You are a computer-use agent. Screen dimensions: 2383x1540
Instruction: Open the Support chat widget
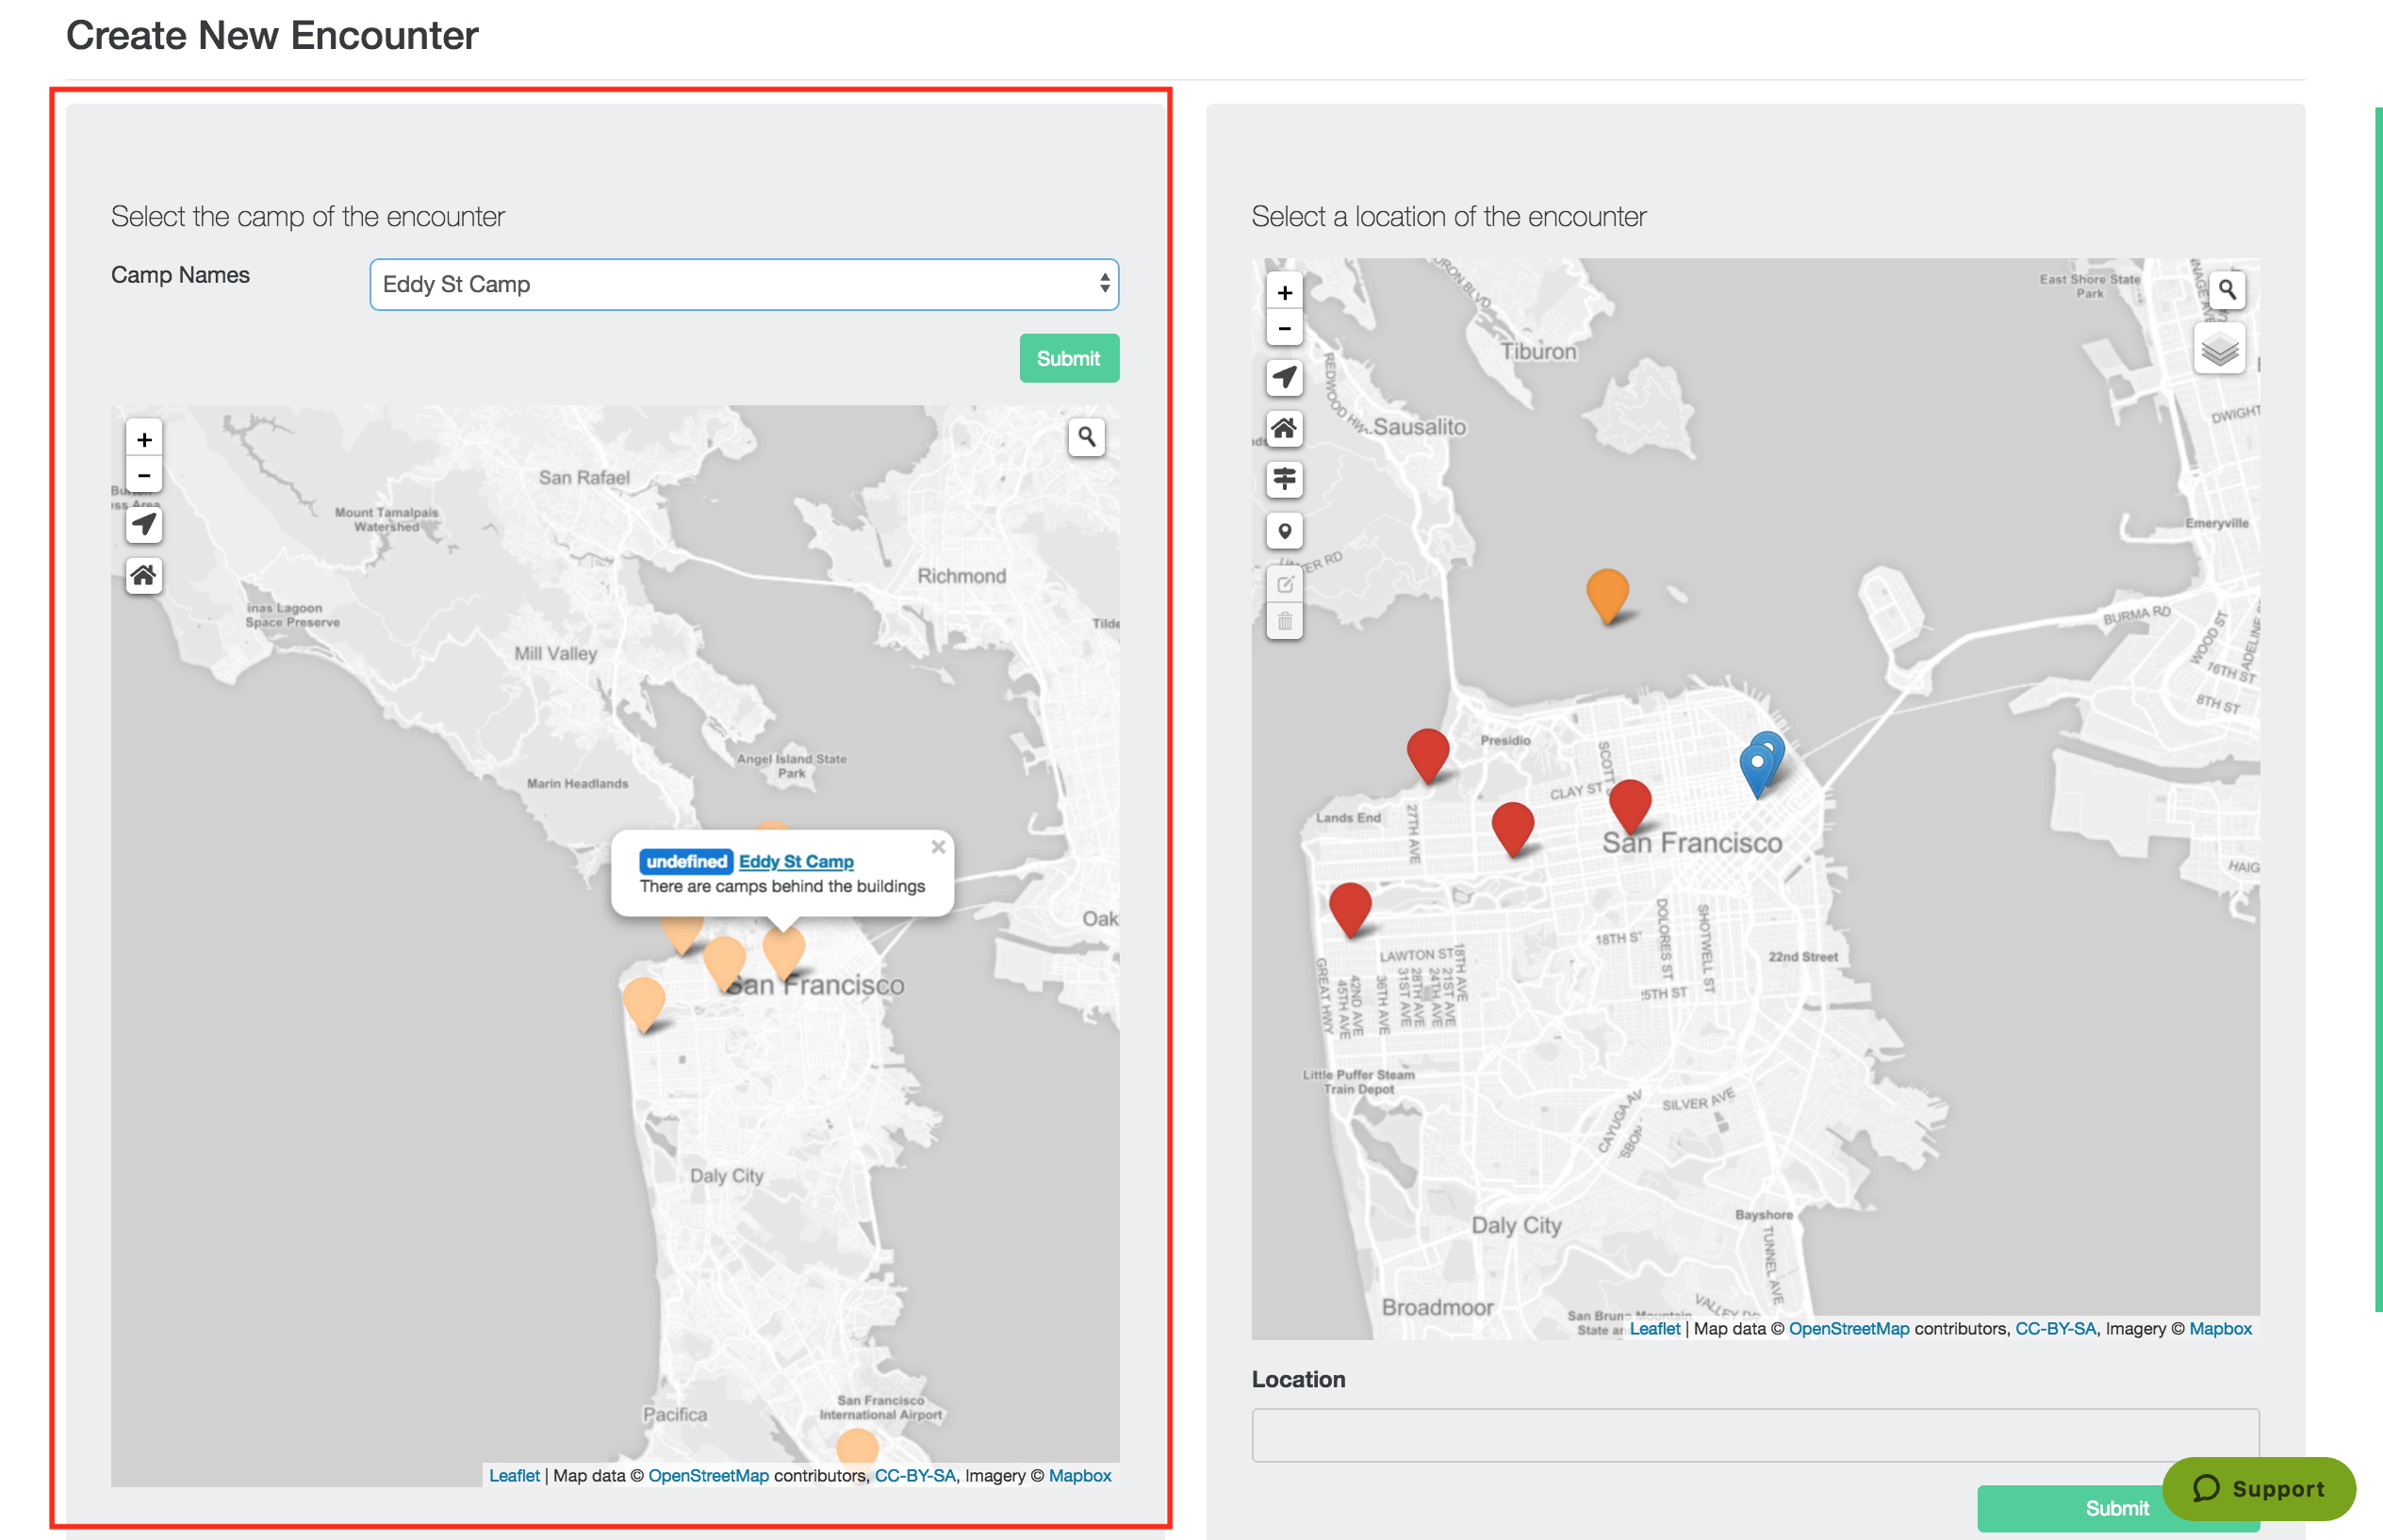coord(2257,1488)
